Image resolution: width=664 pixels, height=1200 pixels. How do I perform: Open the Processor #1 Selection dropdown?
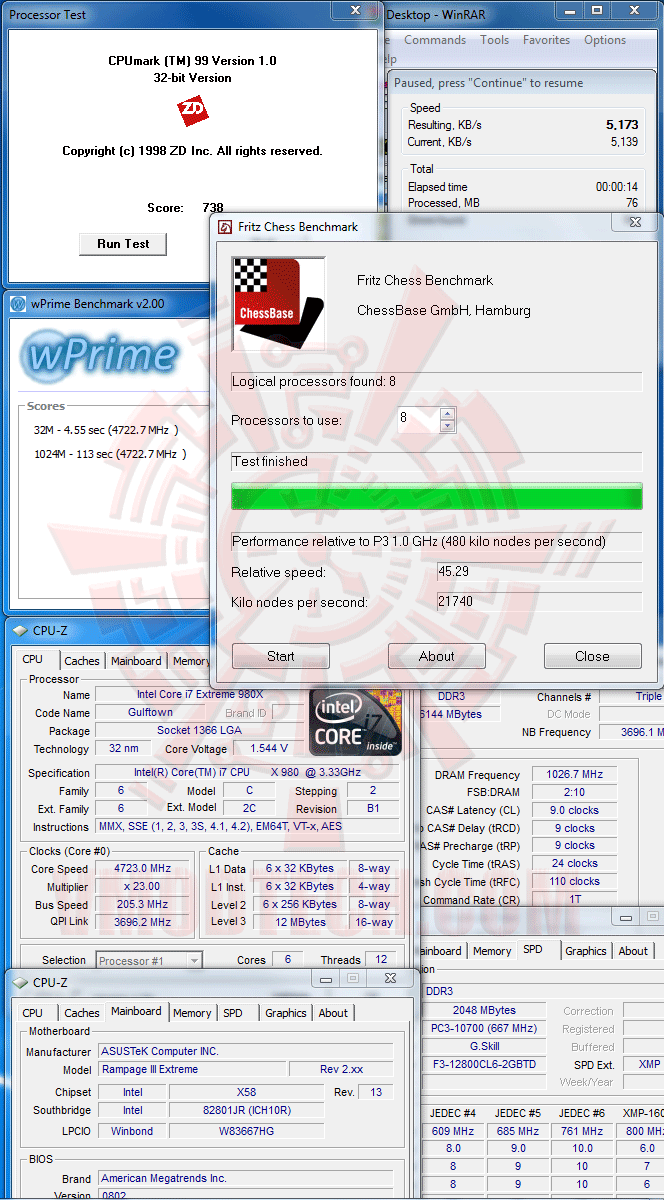[x=148, y=960]
